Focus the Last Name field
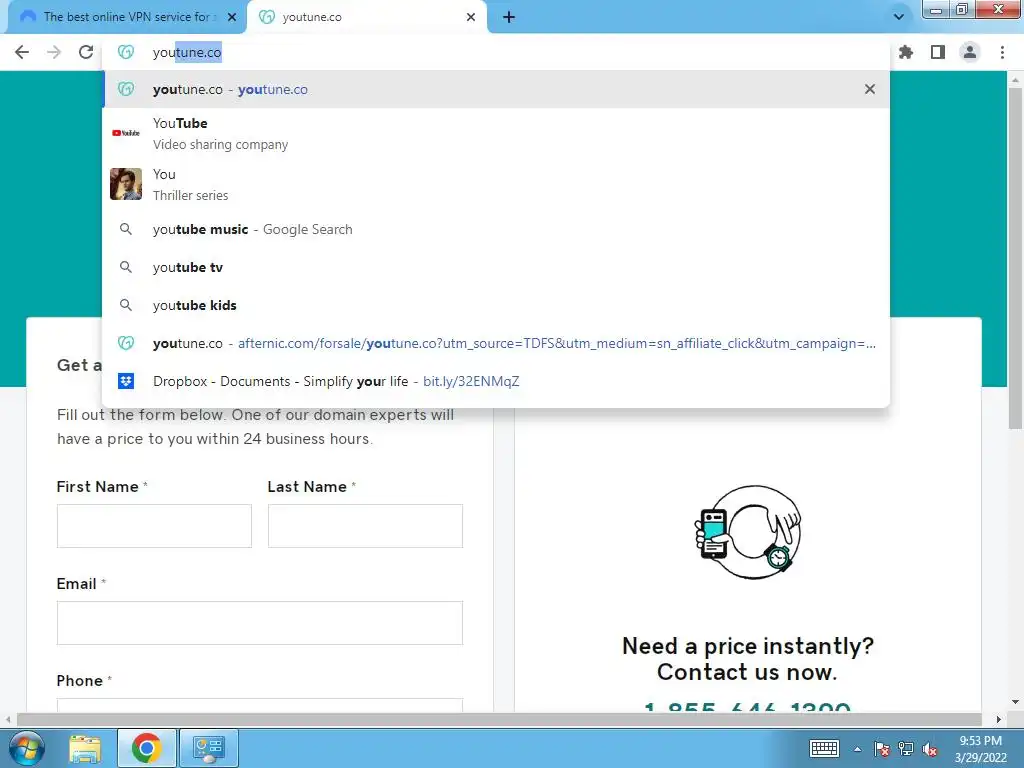This screenshot has width=1024, height=768. (365, 526)
